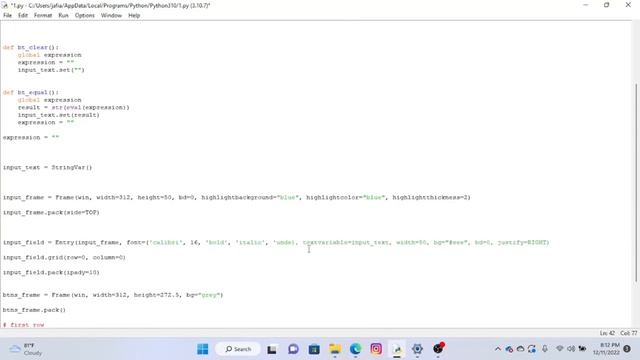640x360 pixels.
Task: Open the taskbar app with red badge
Action: click(438, 348)
